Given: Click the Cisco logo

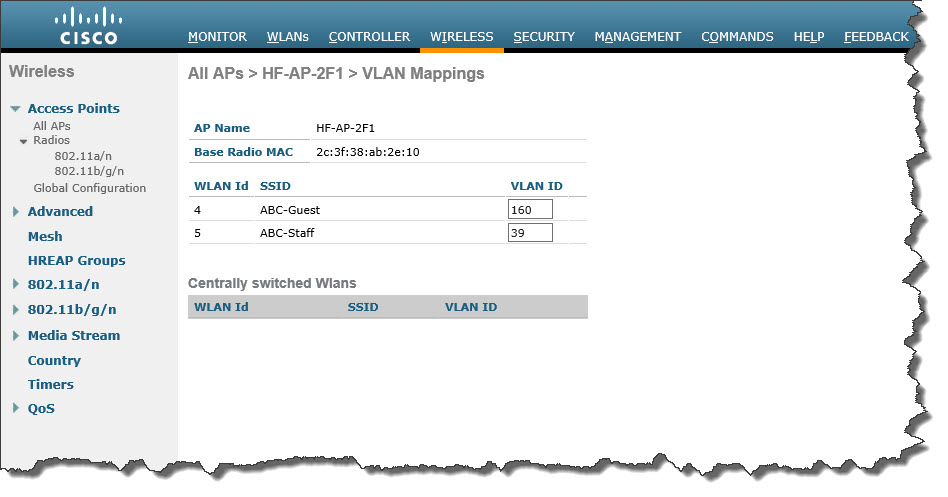Looking at the screenshot, I should tap(88, 26).
